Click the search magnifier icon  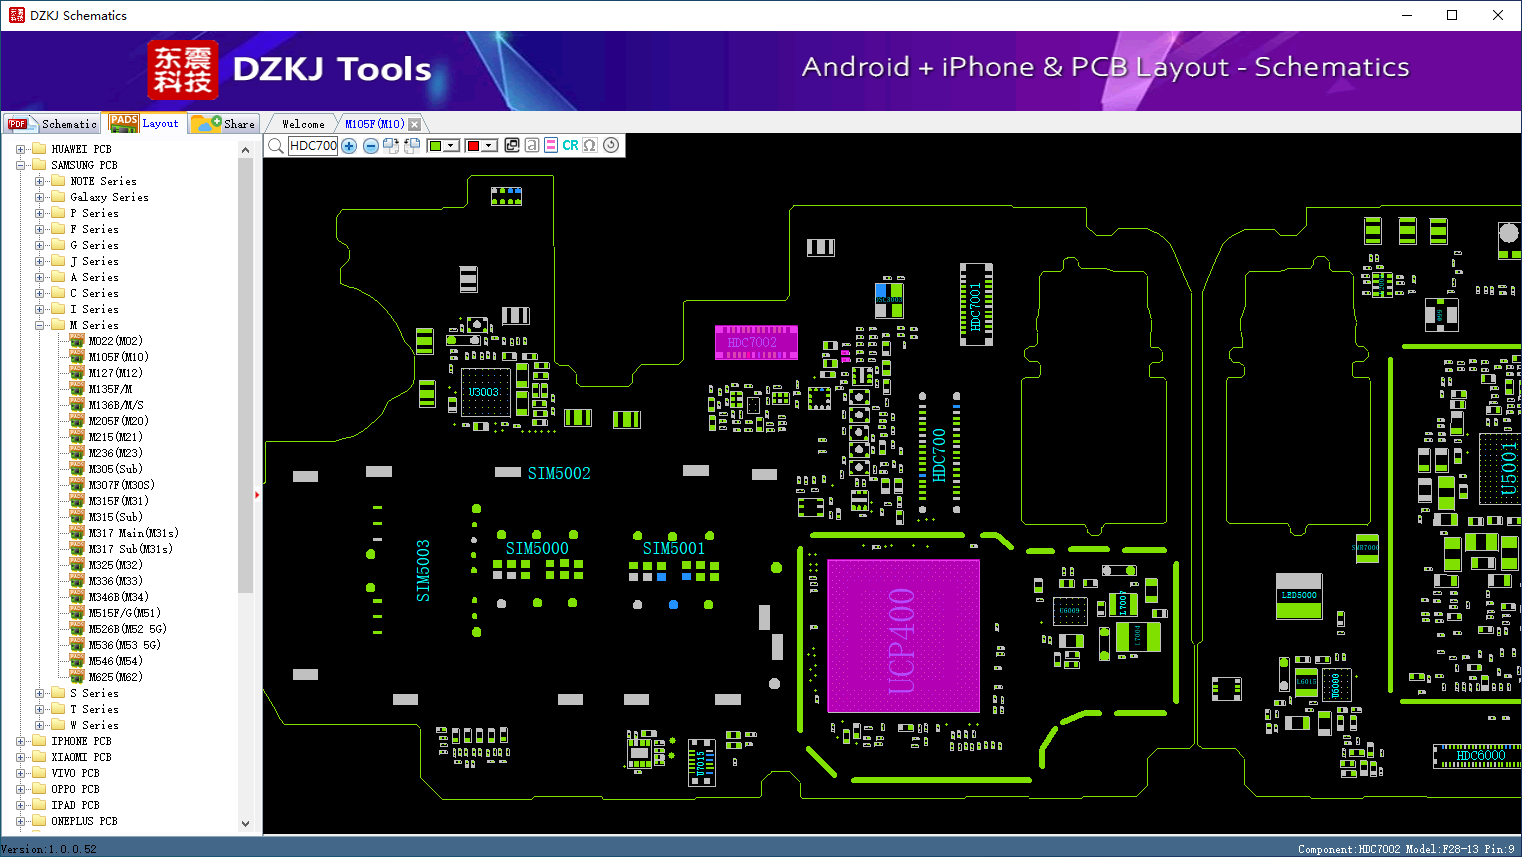[x=276, y=146]
